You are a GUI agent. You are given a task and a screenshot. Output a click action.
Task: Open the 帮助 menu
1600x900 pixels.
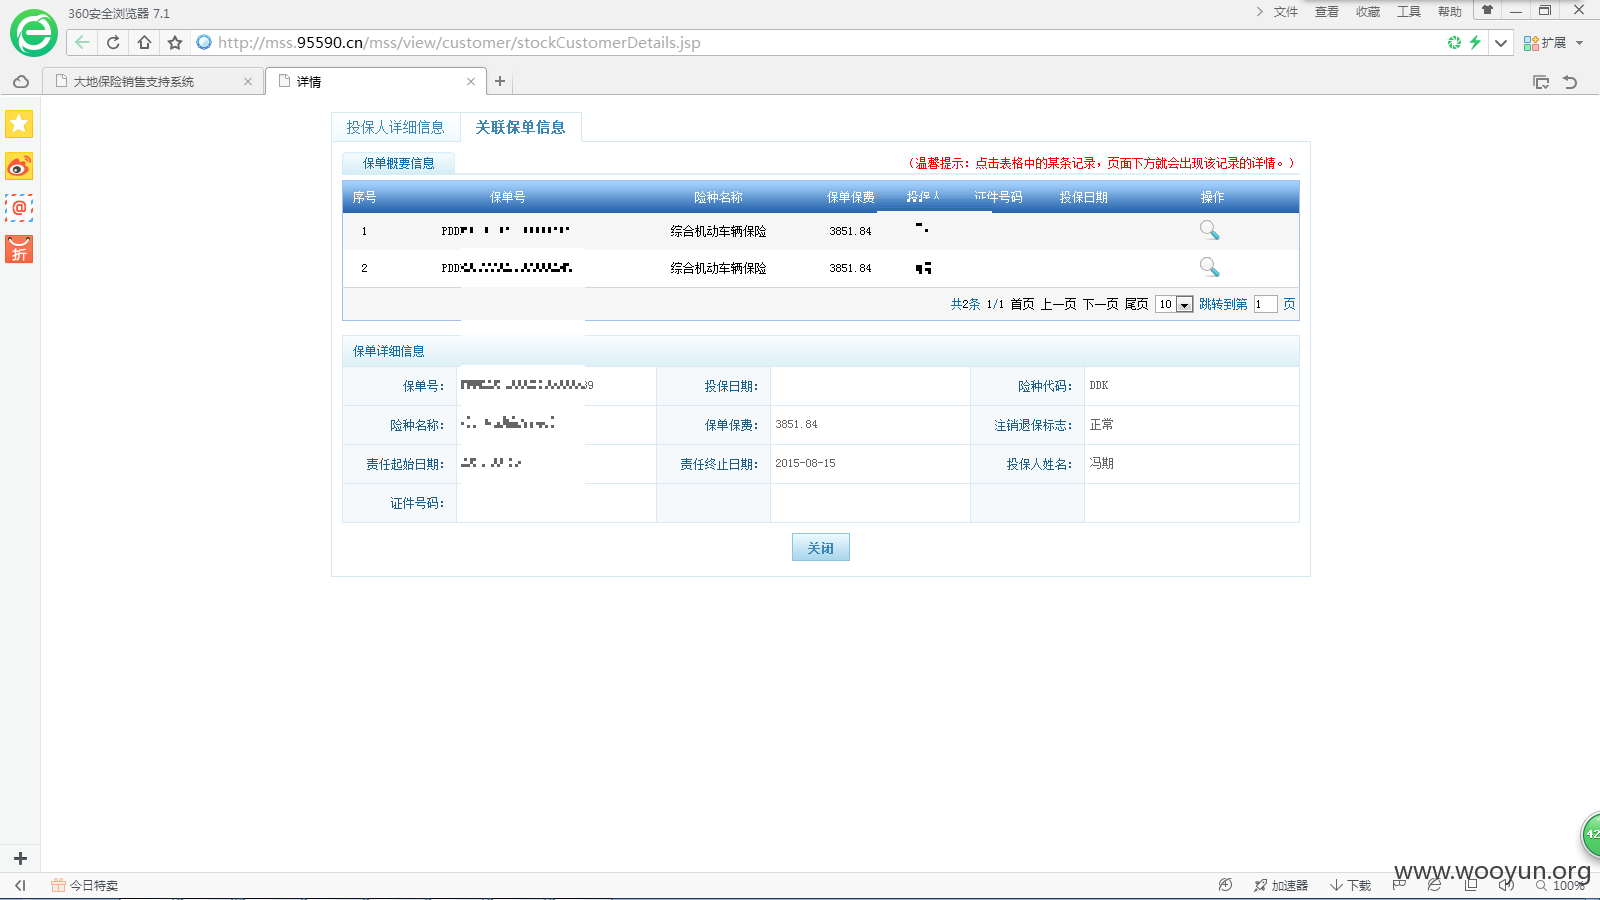click(1450, 12)
